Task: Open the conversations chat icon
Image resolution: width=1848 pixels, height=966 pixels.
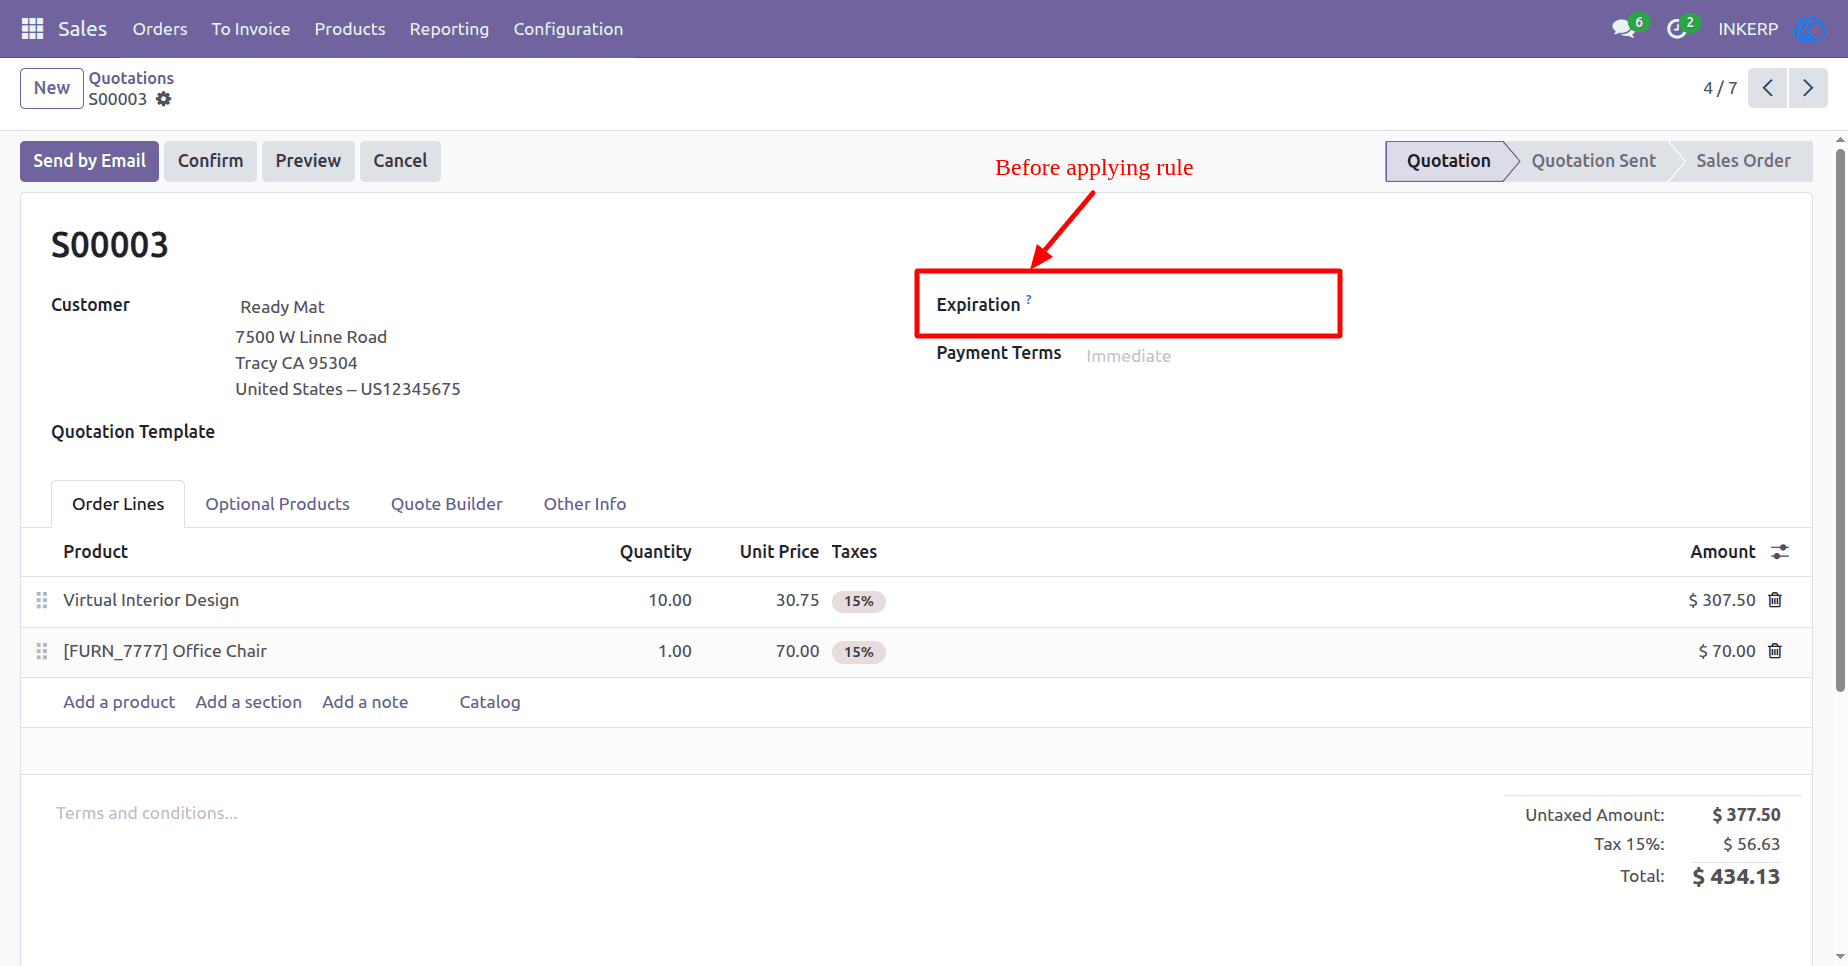Action: 1623,29
